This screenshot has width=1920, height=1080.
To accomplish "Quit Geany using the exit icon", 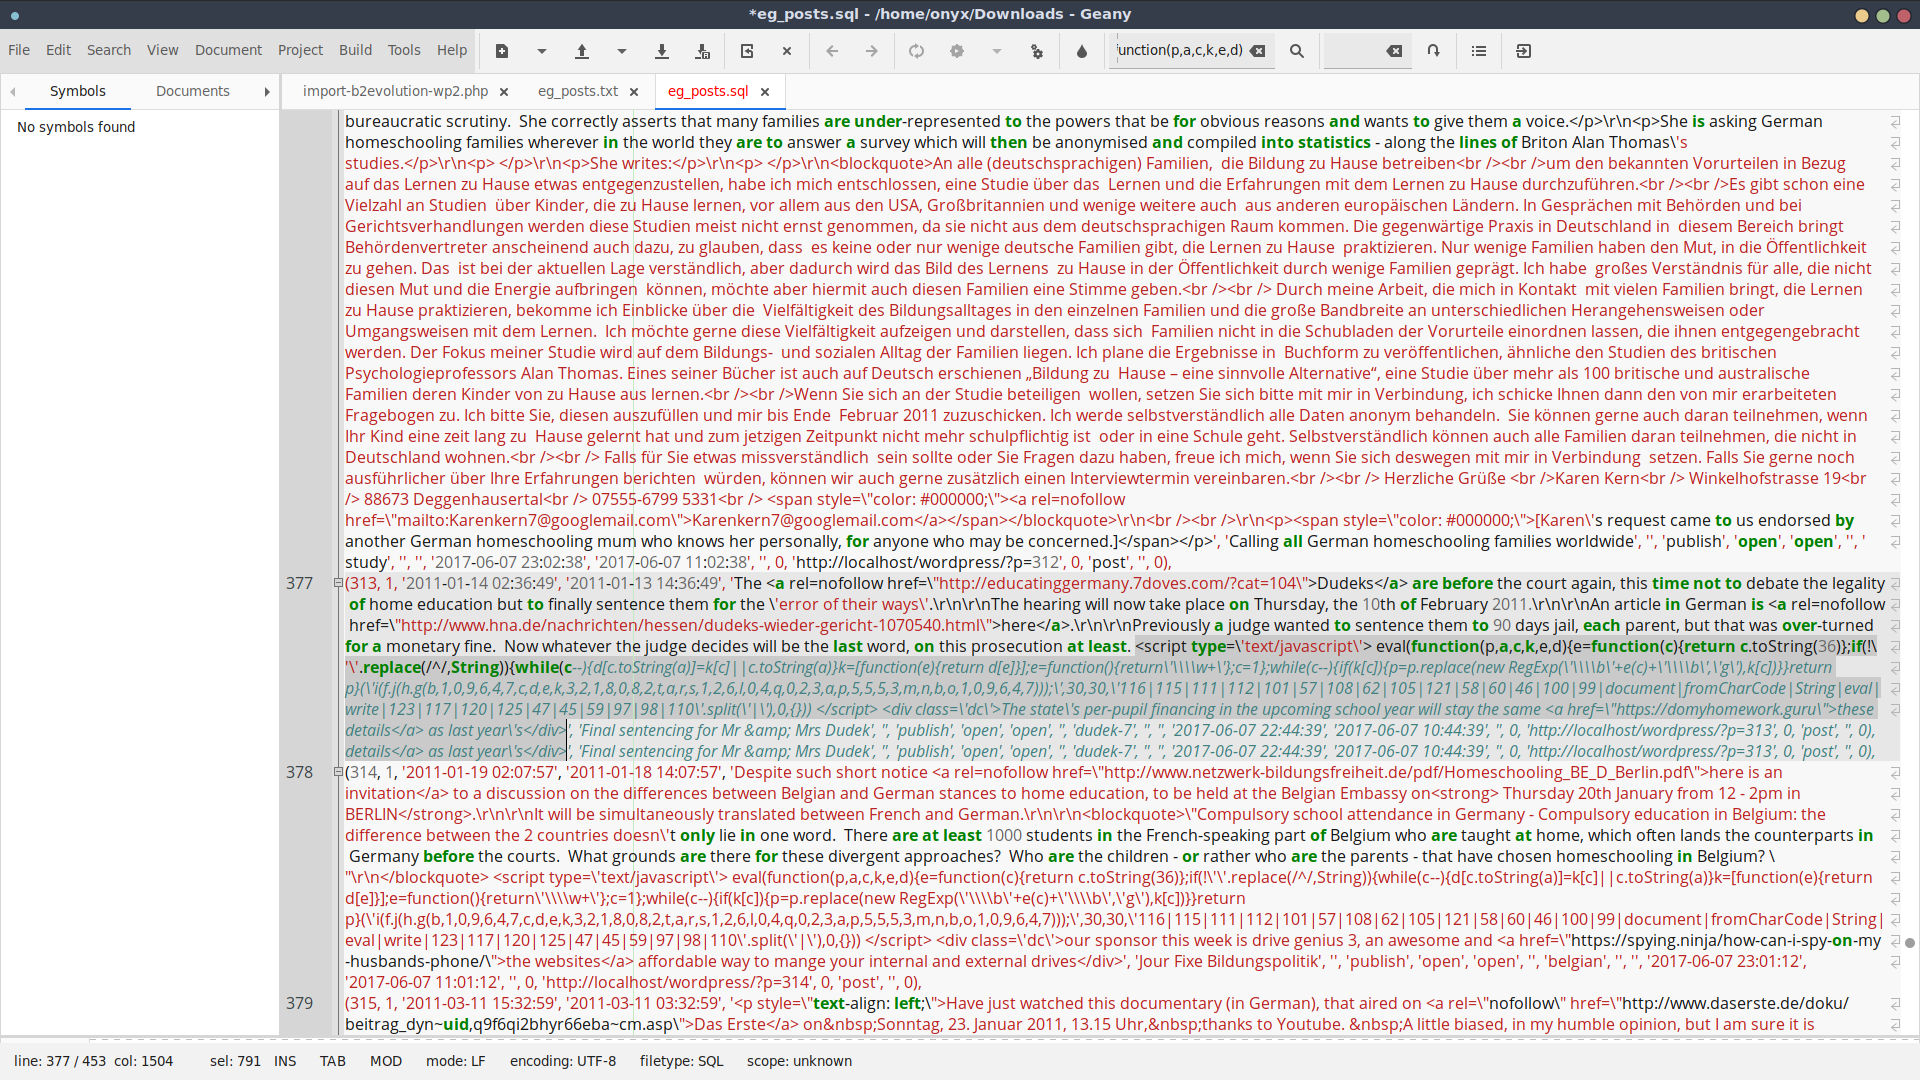I will [1523, 50].
